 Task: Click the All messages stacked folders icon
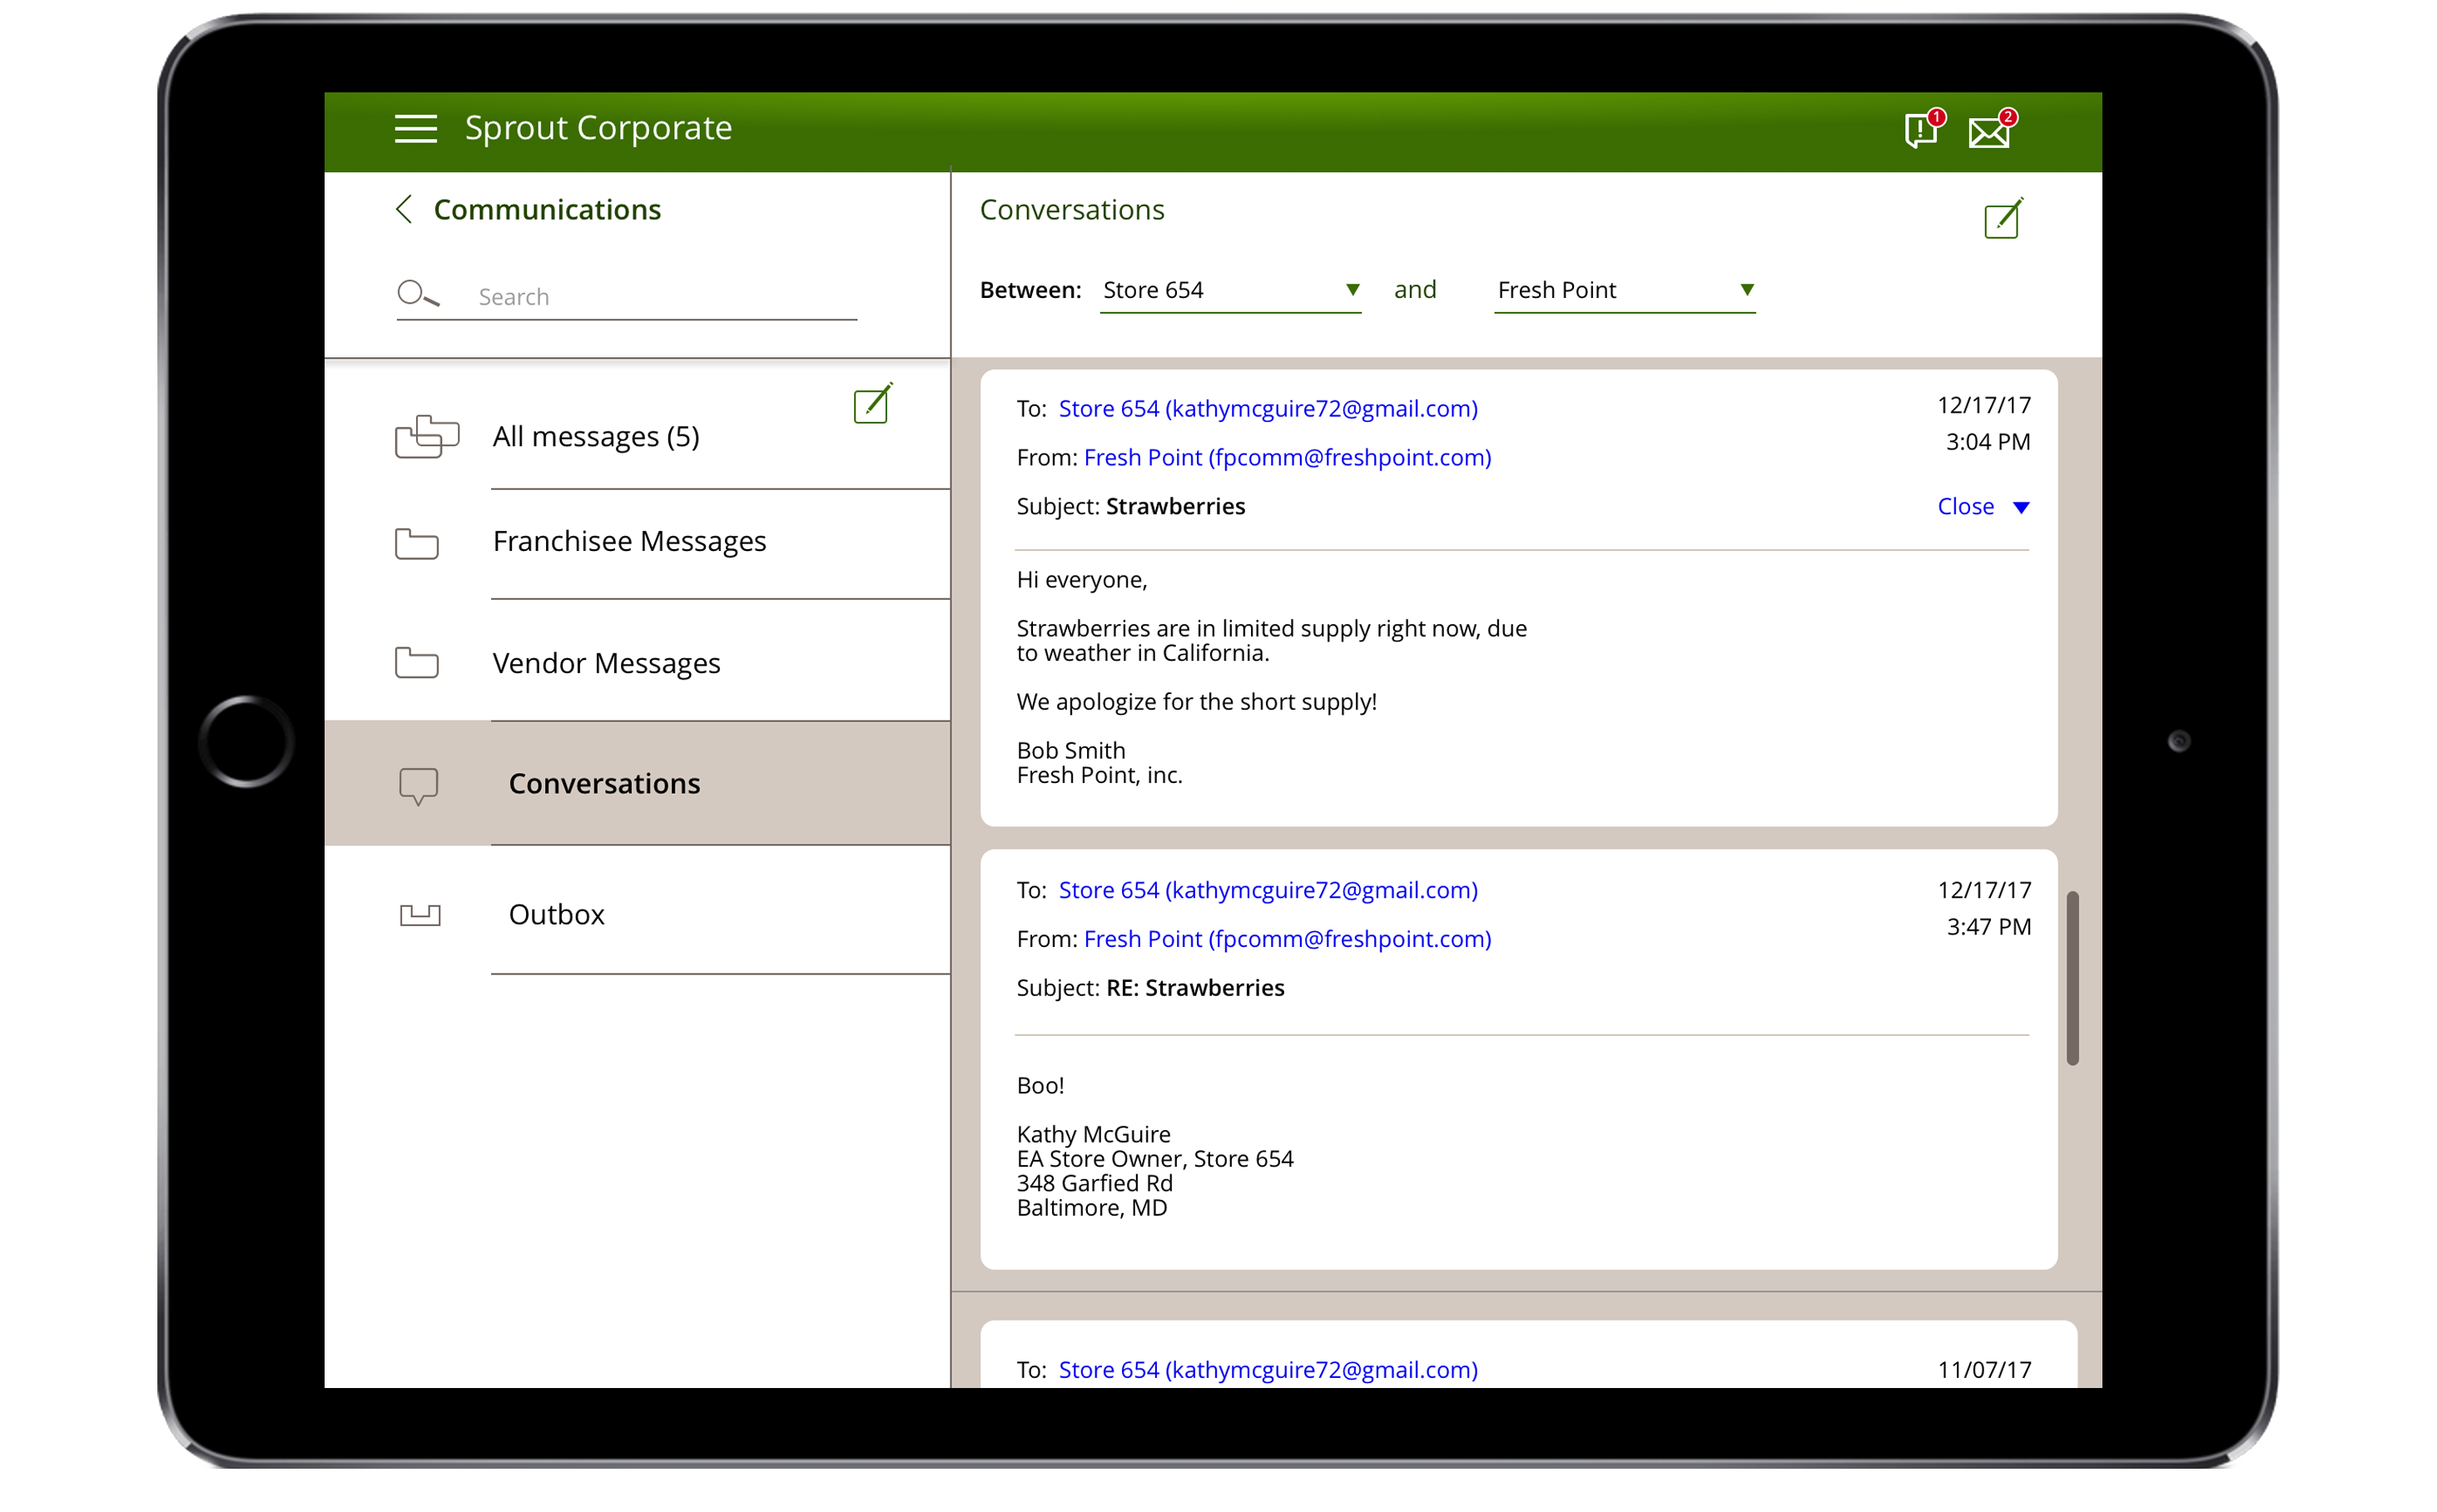click(x=427, y=436)
